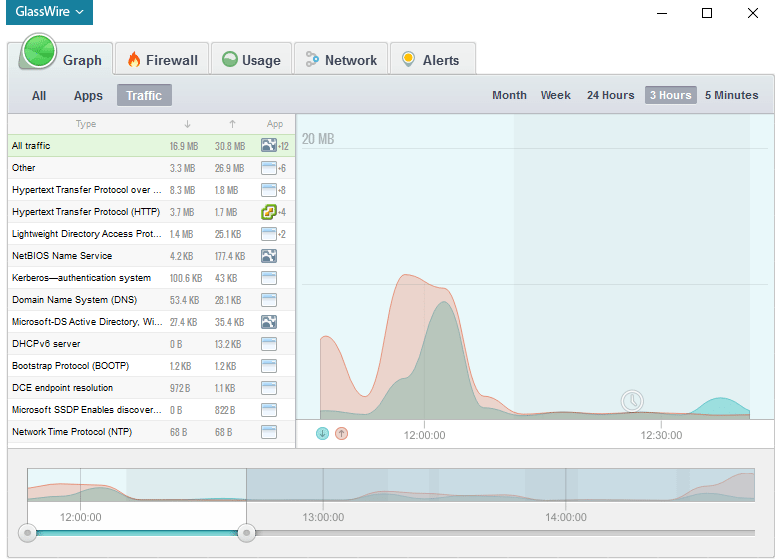The height and width of the screenshot is (559, 775).
Task: Sort by the App column header
Action: pyautogui.click(x=275, y=124)
